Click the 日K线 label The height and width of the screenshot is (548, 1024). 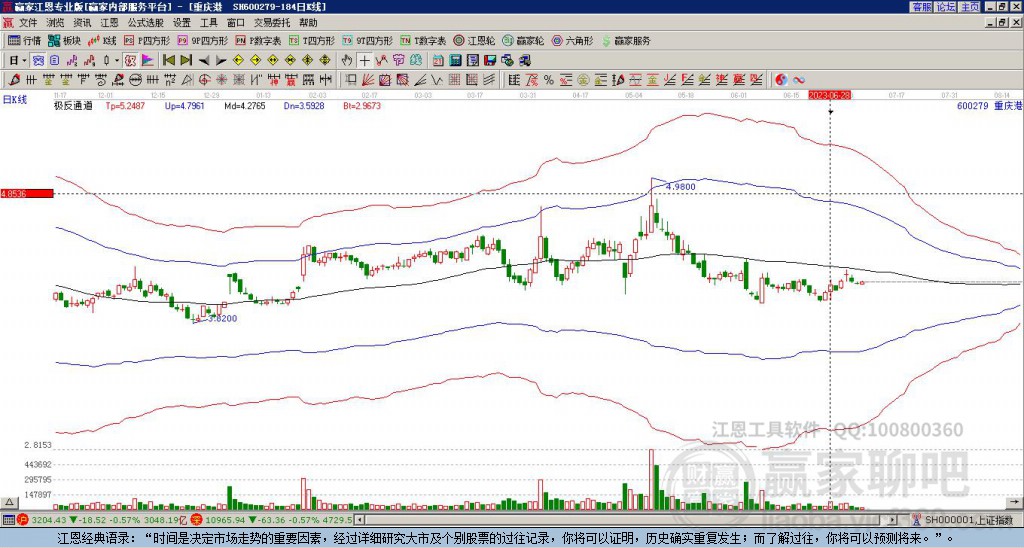tap(14, 99)
